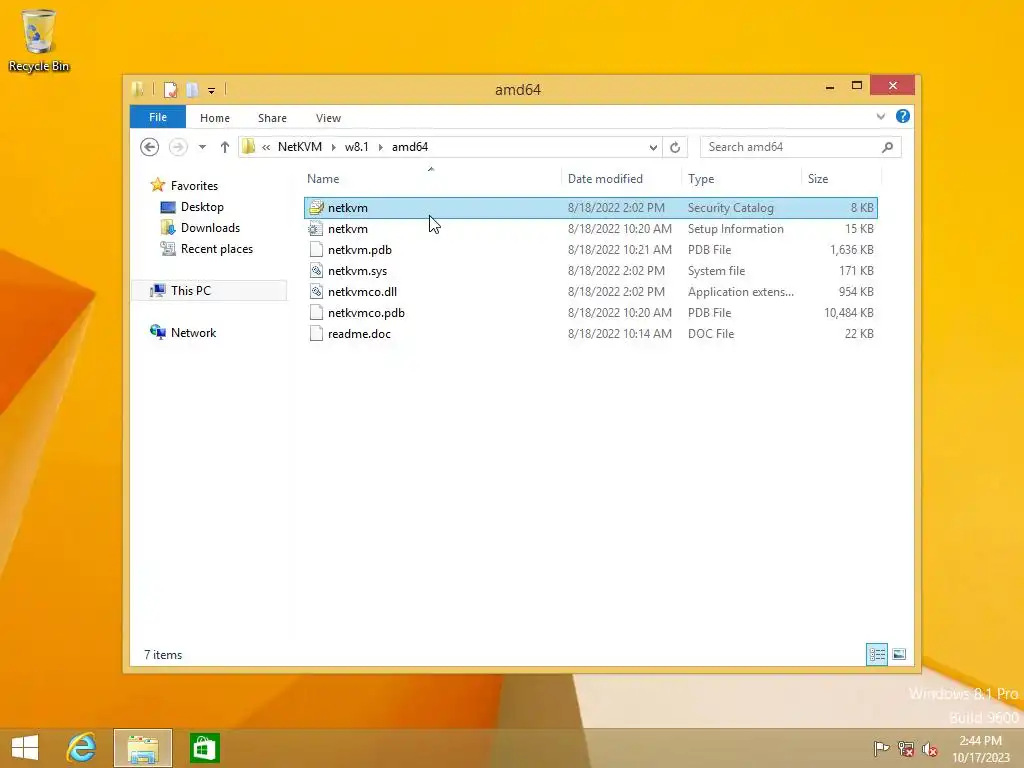Screen dimensions: 1024x768
Task: Open Desktop in Favorites
Action: click(202, 206)
